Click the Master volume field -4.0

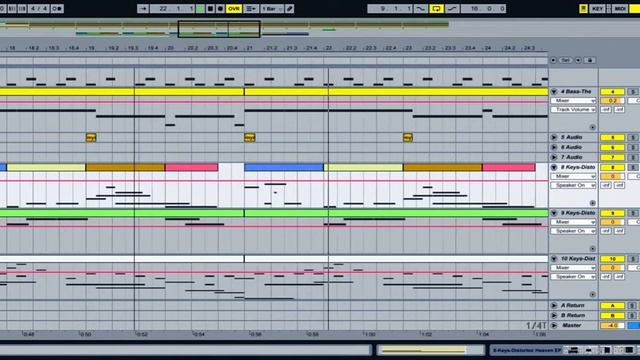pyautogui.click(x=612, y=325)
